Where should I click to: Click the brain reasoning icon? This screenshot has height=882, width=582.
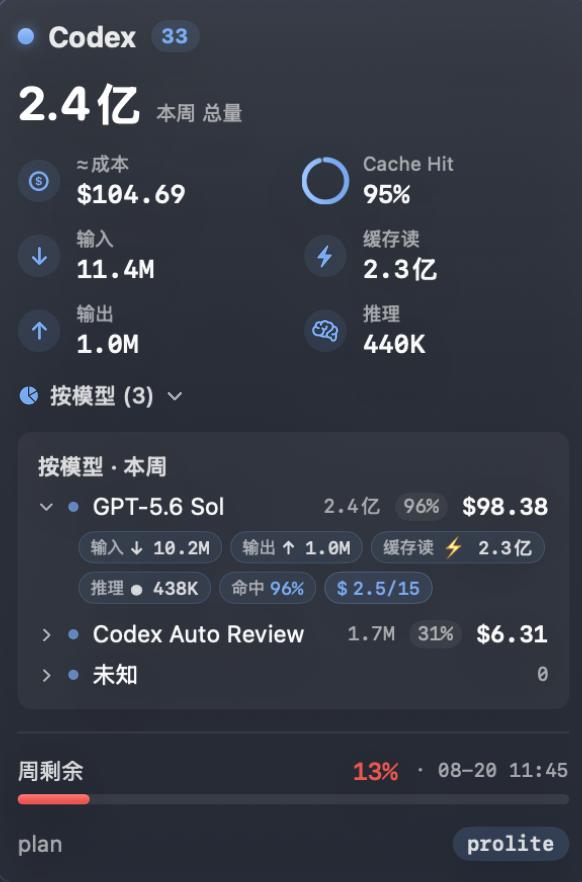tap(325, 331)
